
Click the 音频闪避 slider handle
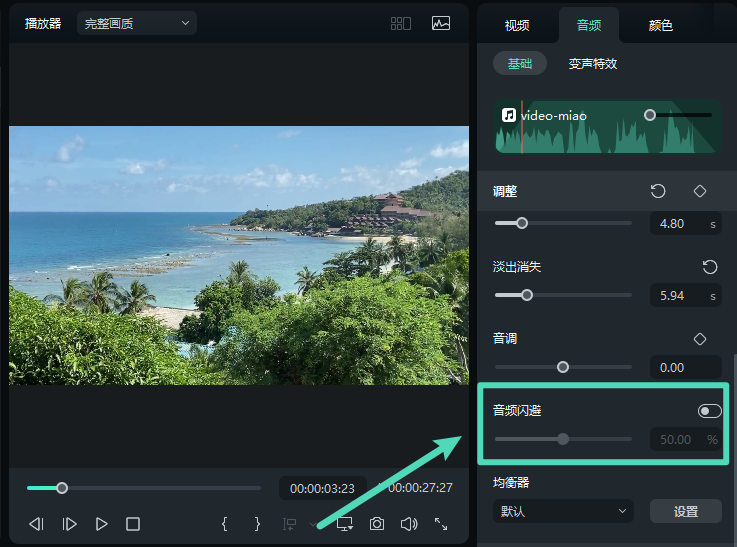(x=563, y=439)
